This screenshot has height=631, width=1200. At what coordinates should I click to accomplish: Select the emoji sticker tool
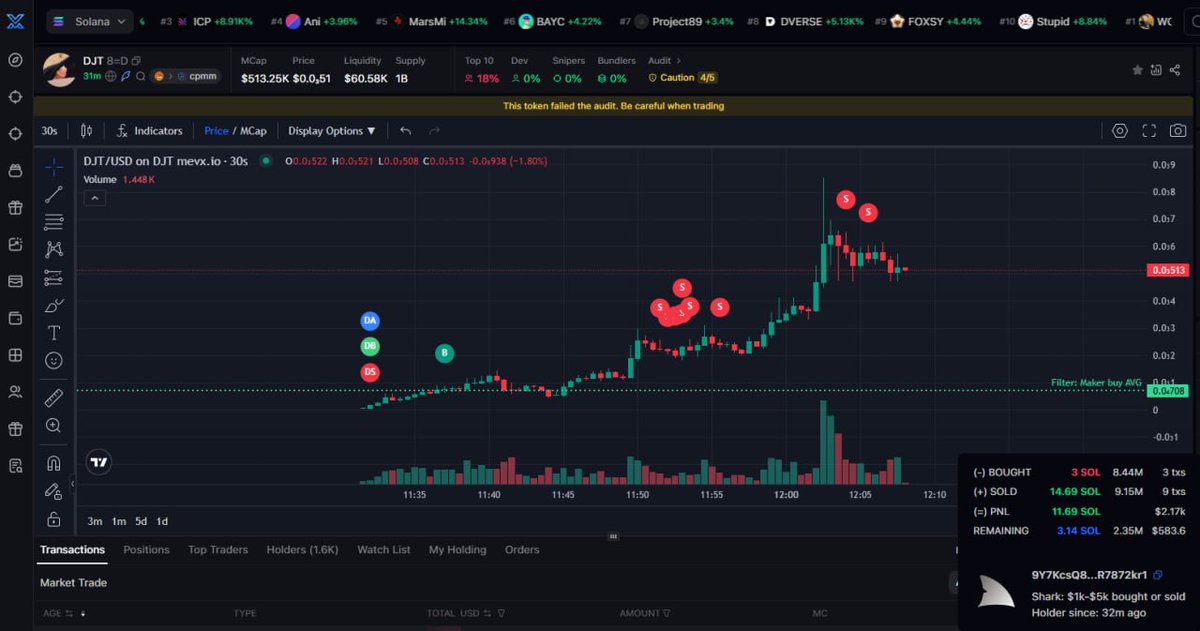pos(54,360)
